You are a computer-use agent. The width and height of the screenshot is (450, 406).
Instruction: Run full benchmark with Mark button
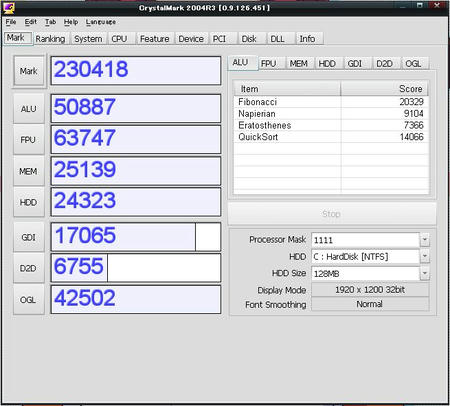pos(29,71)
